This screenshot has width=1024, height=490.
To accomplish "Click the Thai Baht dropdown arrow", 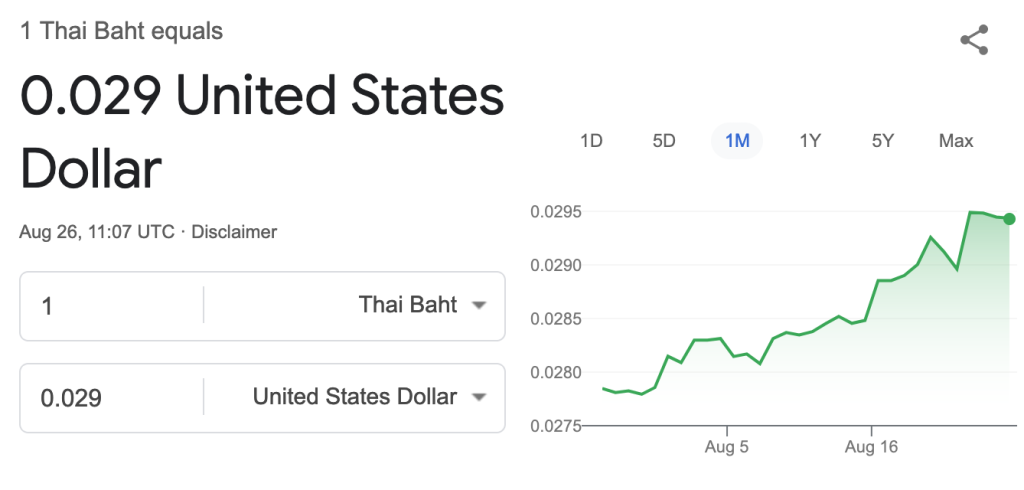I will [x=479, y=305].
